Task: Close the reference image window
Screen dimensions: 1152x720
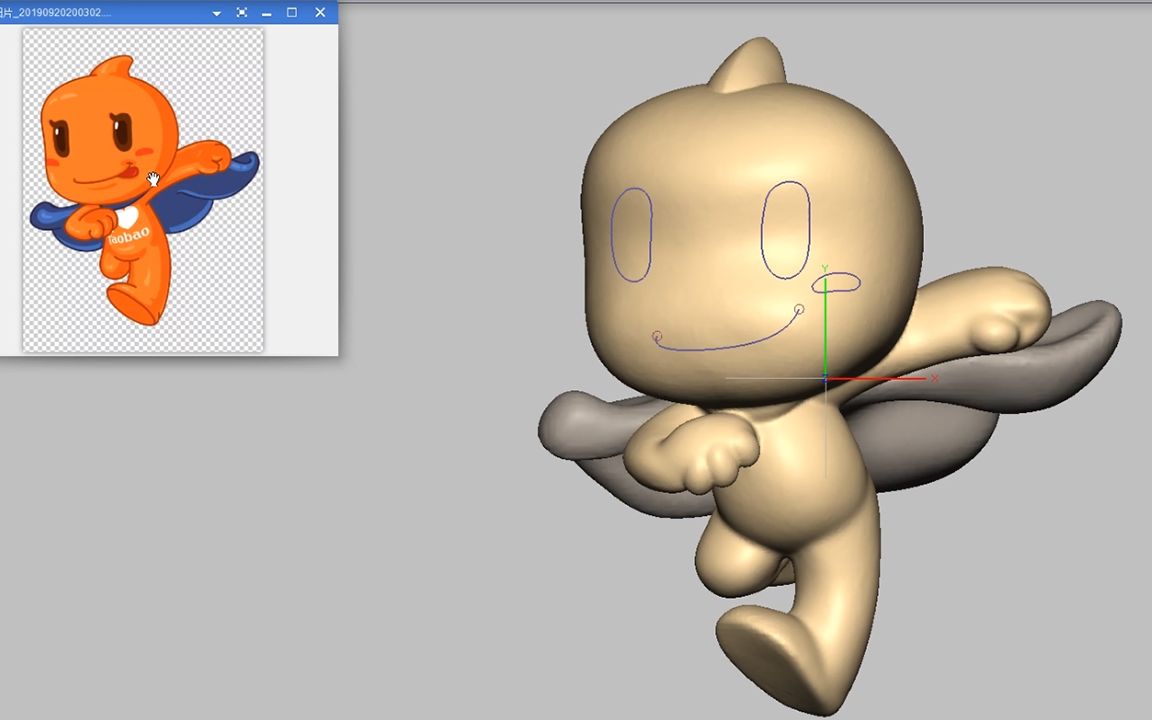Action: [320, 12]
